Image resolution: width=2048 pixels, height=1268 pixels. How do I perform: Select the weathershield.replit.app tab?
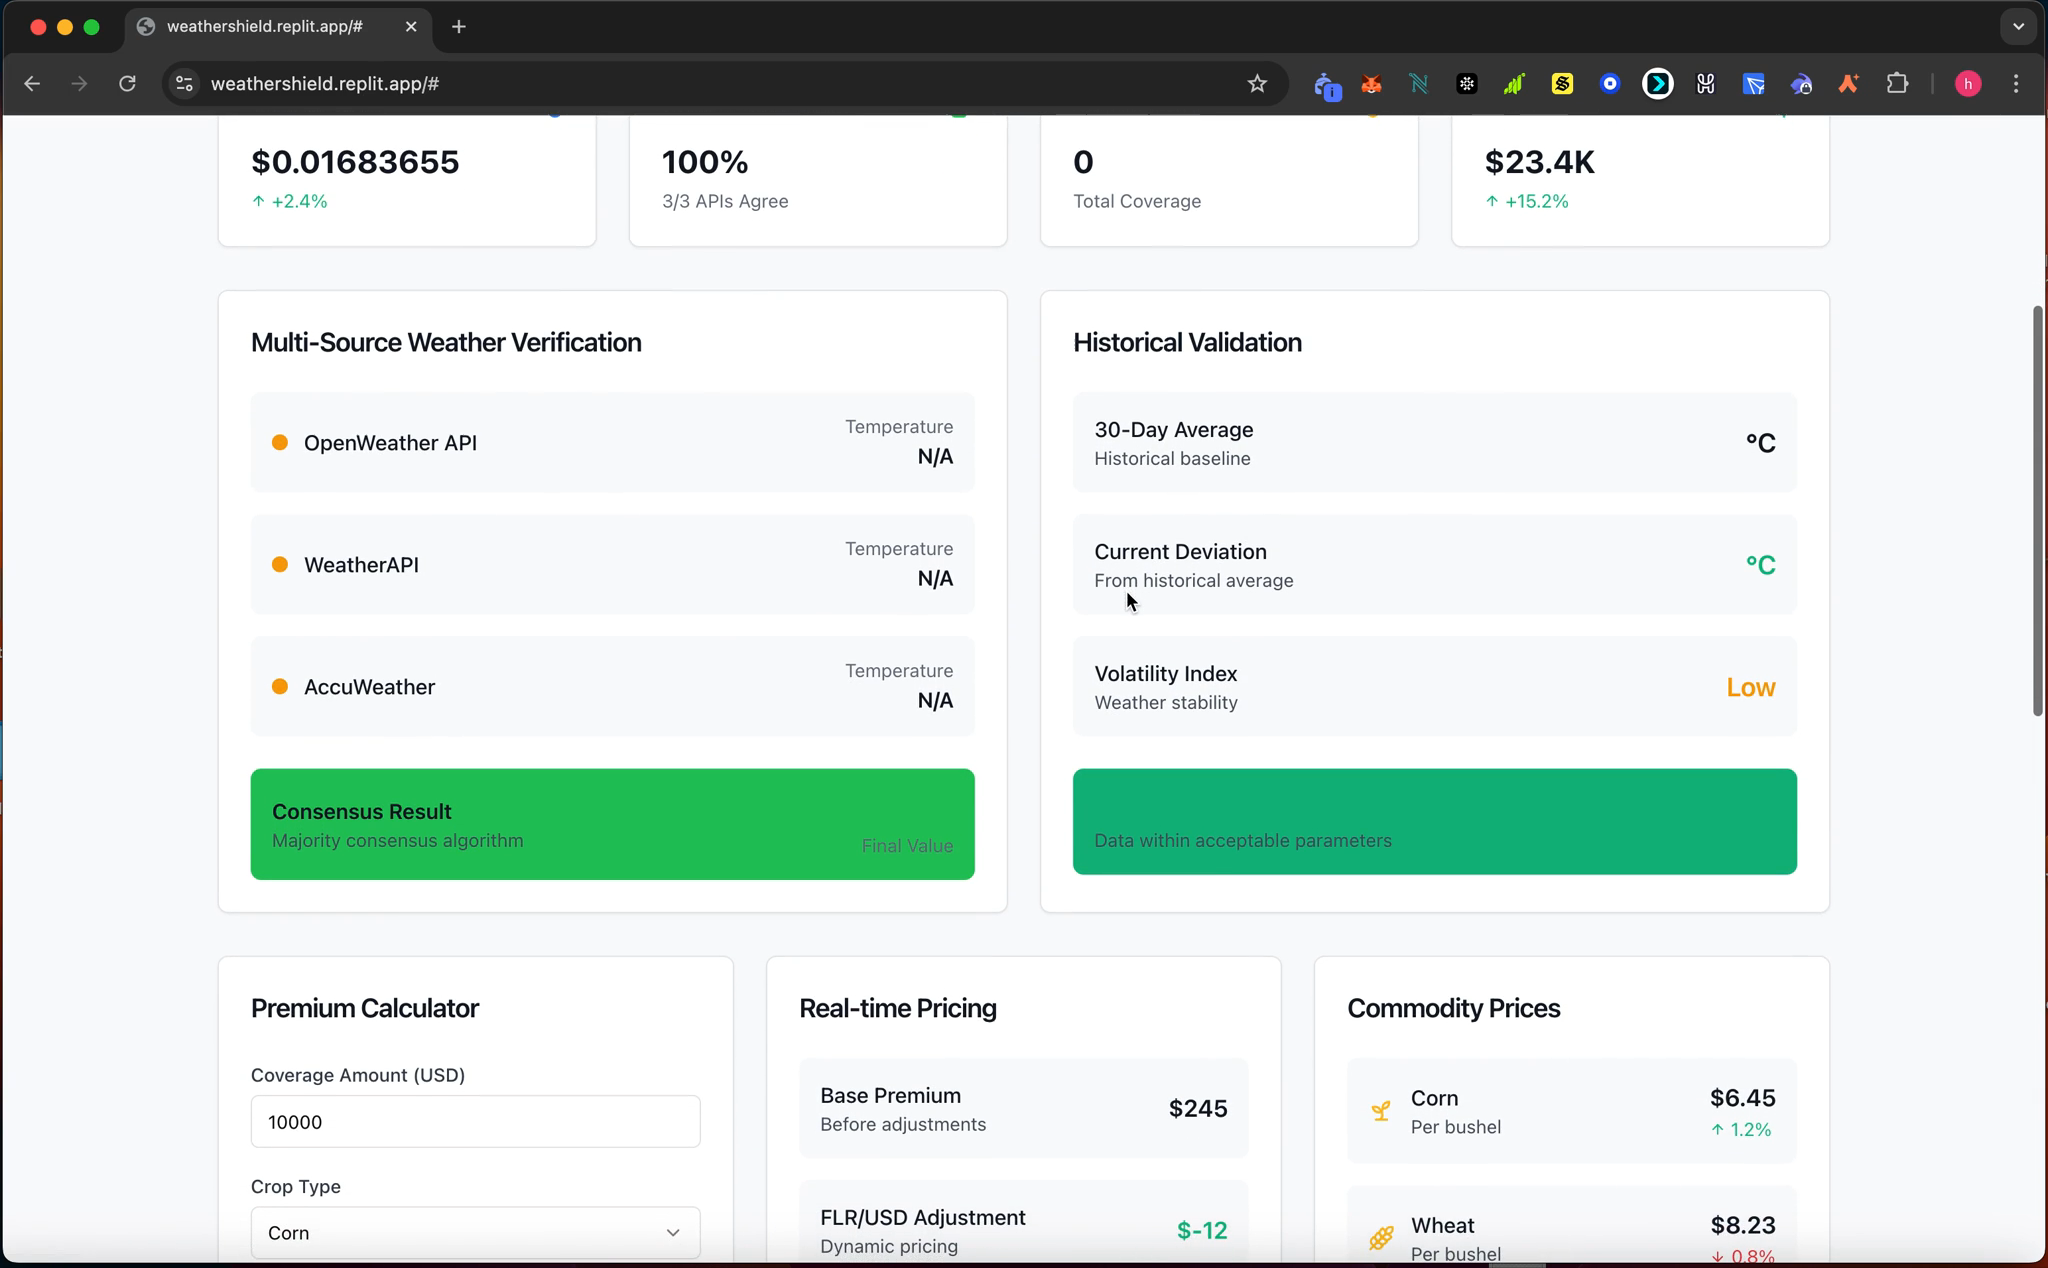pos(265,27)
